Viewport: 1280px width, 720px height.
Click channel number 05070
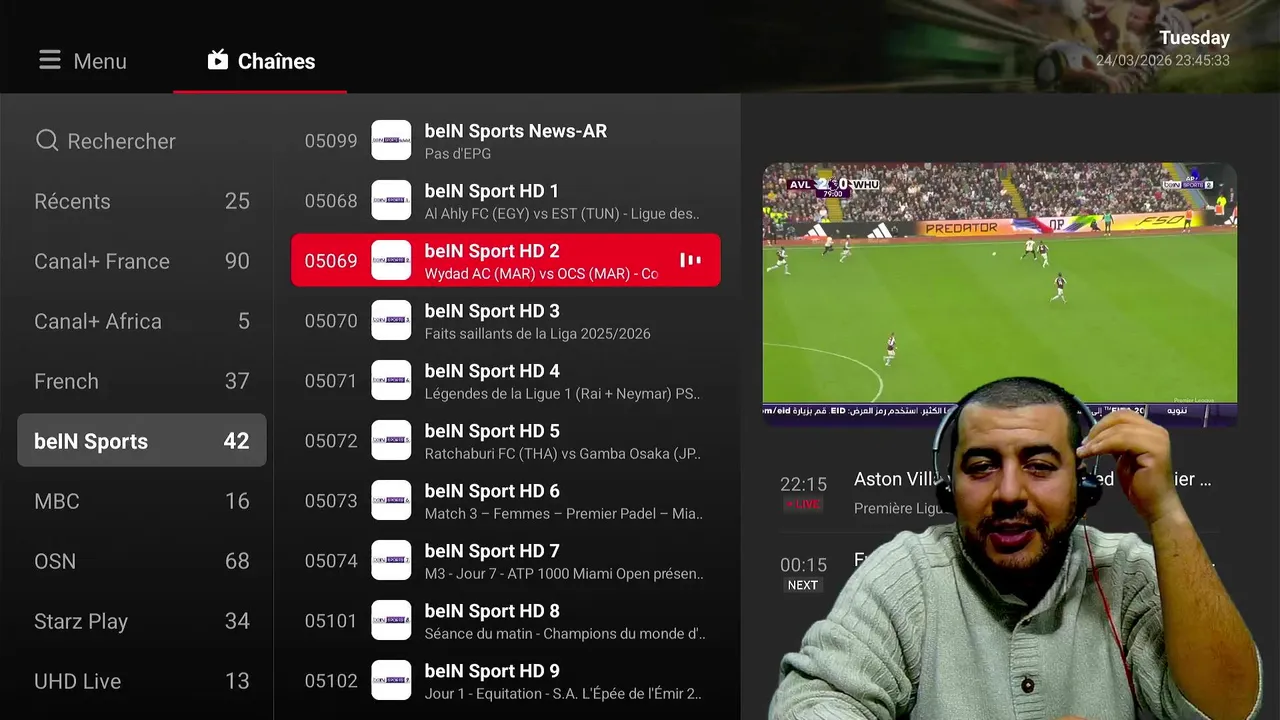pos(331,321)
